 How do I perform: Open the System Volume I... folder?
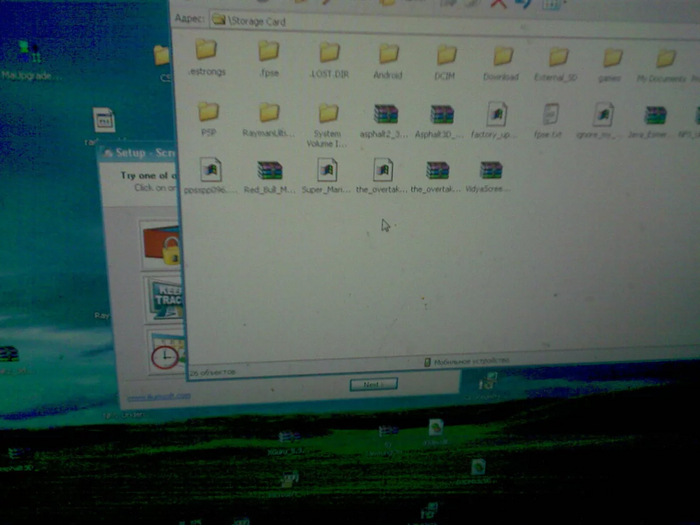(x=328, y=126)
